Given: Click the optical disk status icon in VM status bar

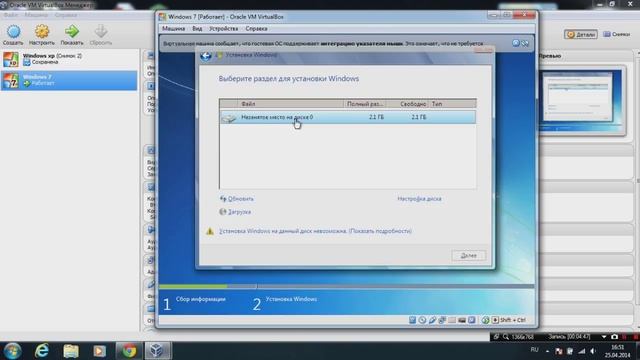Looking at the screenshot, I should [422, 320].
